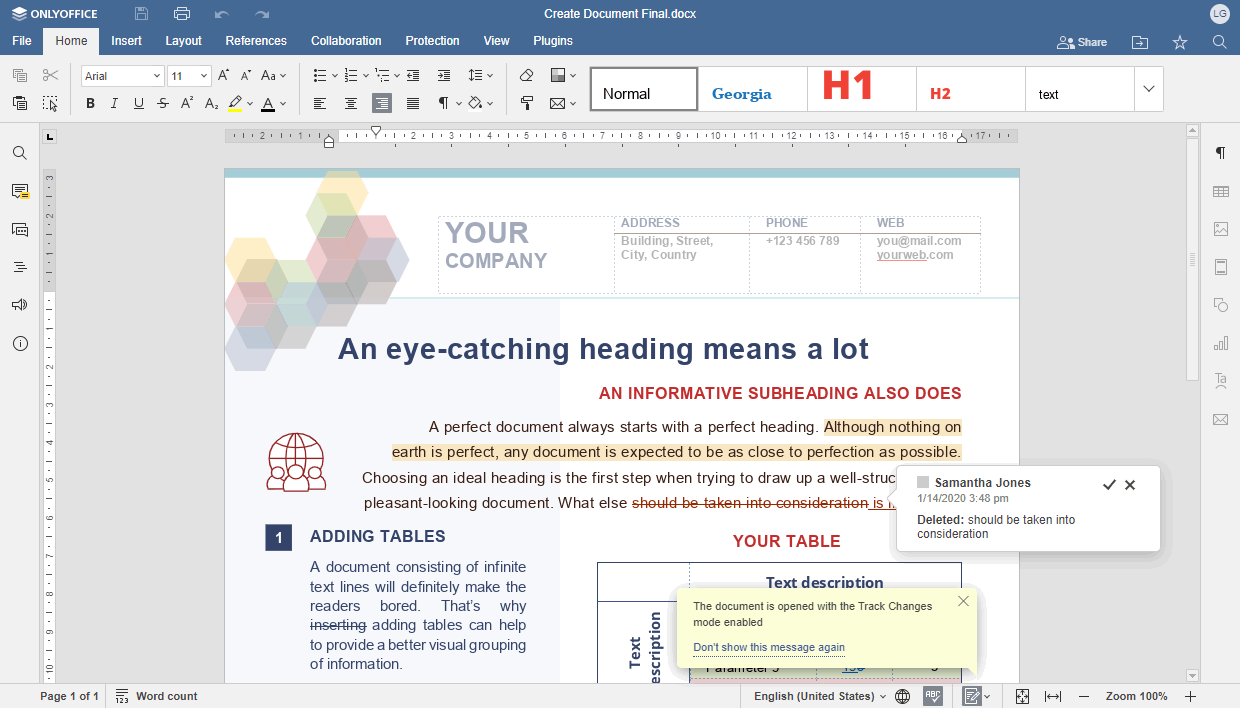Expand the paragraph styles gallery
Image resolution: width=1240 pixels, height=708 pixels.
pyautogui.click(x=1148, y=89)
